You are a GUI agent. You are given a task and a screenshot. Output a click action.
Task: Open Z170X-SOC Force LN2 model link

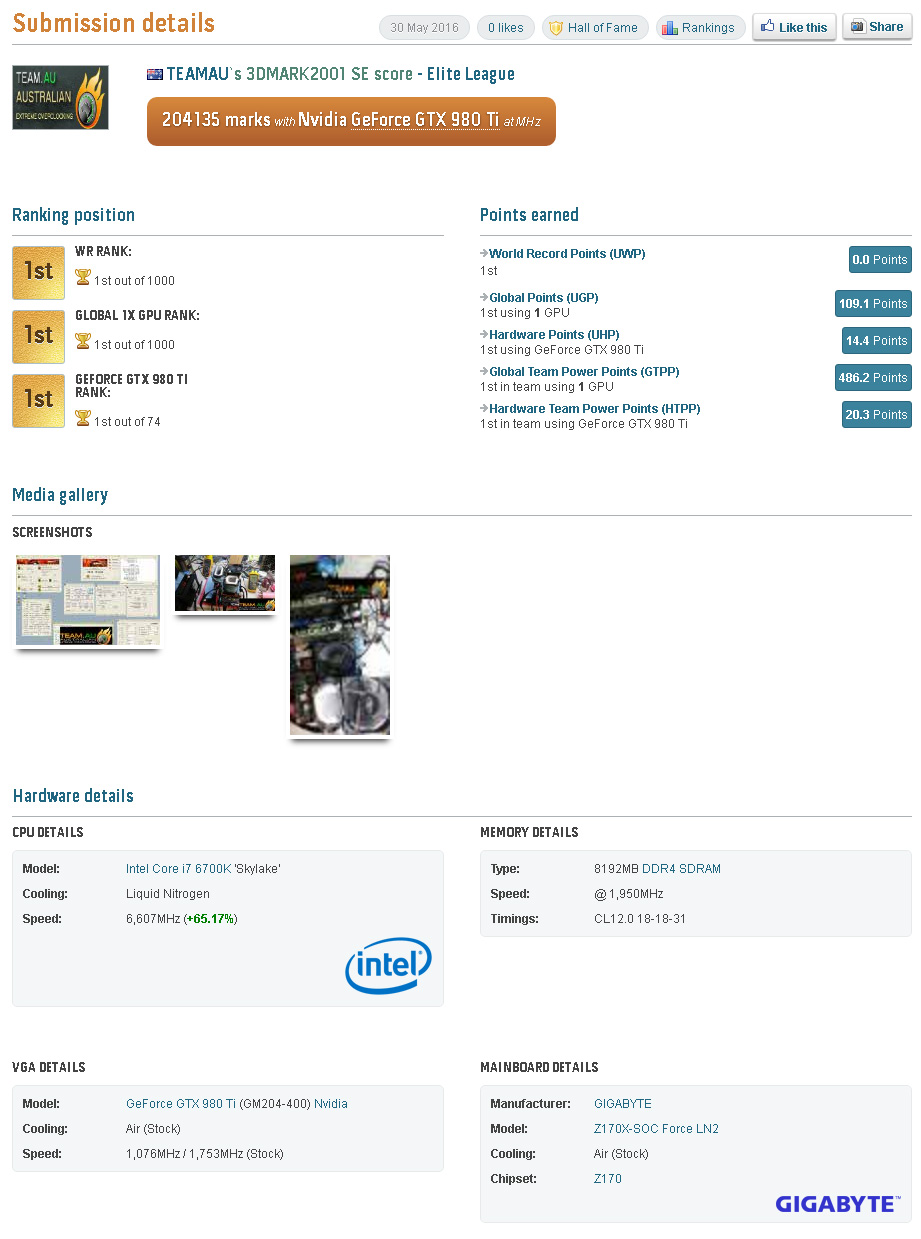[656, 1129]
